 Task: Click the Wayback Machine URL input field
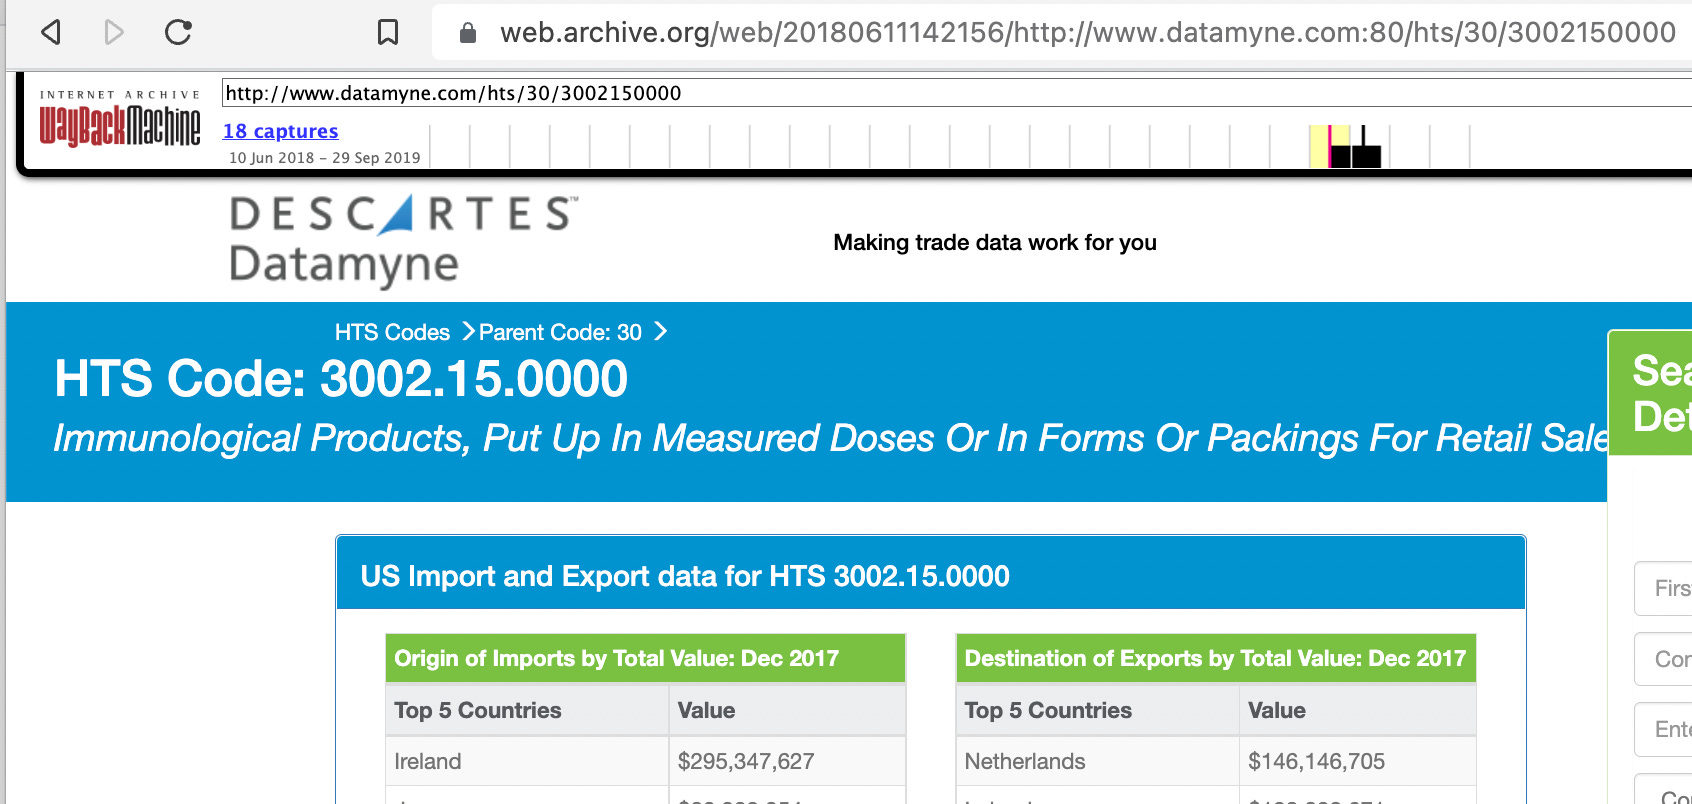click(x=956, y=93)
